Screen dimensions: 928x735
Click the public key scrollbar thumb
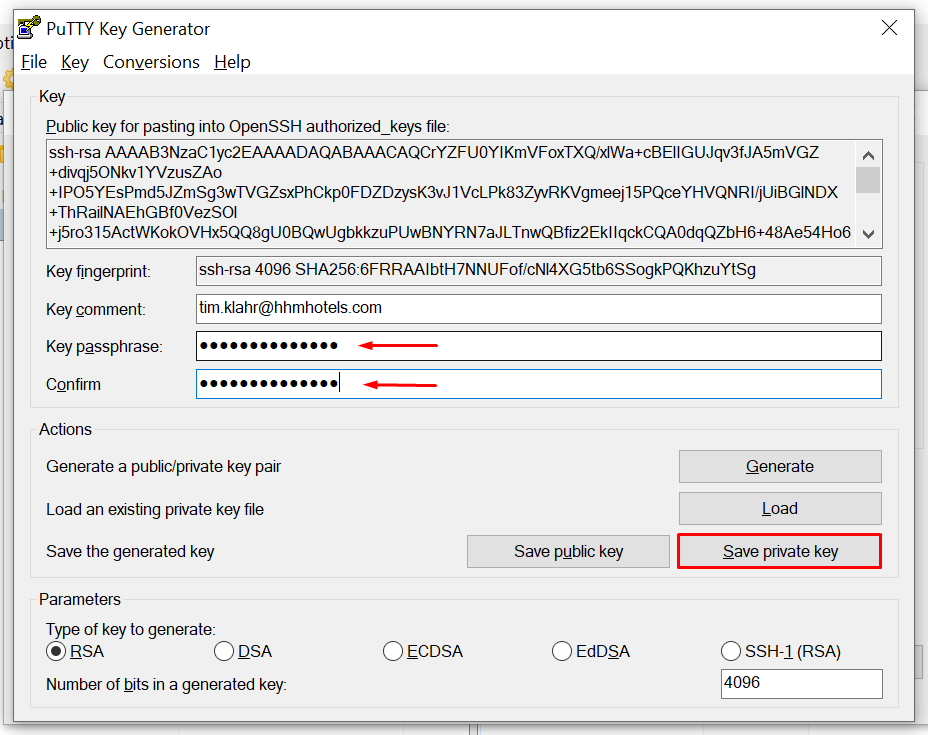[x=868, y=180]
